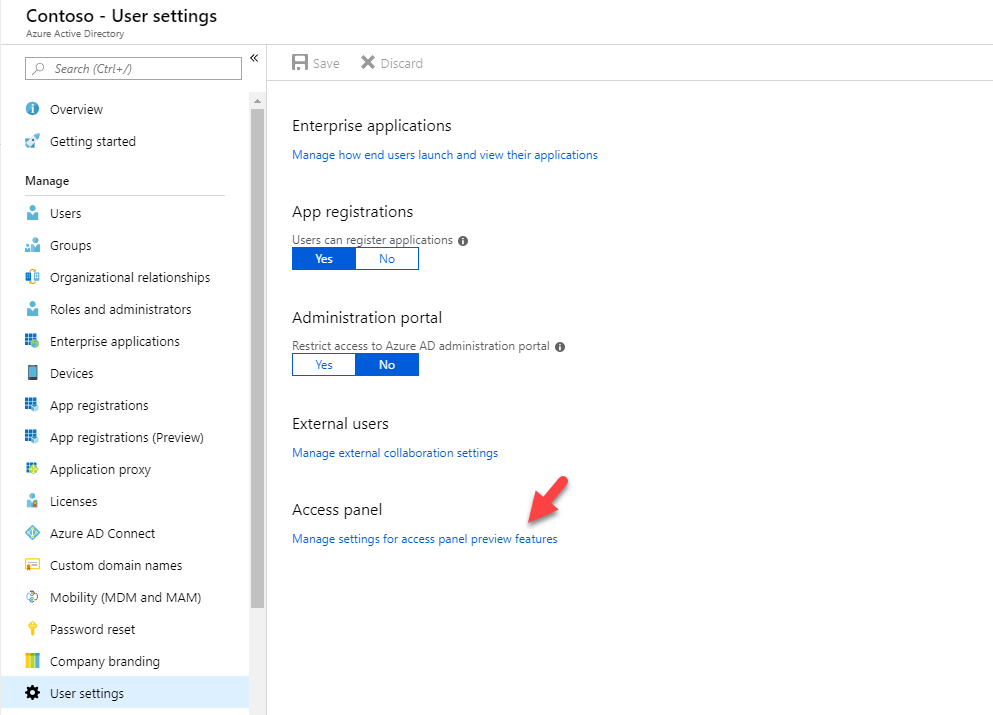Open Manage external collaboration settings link

click(395, 453)
